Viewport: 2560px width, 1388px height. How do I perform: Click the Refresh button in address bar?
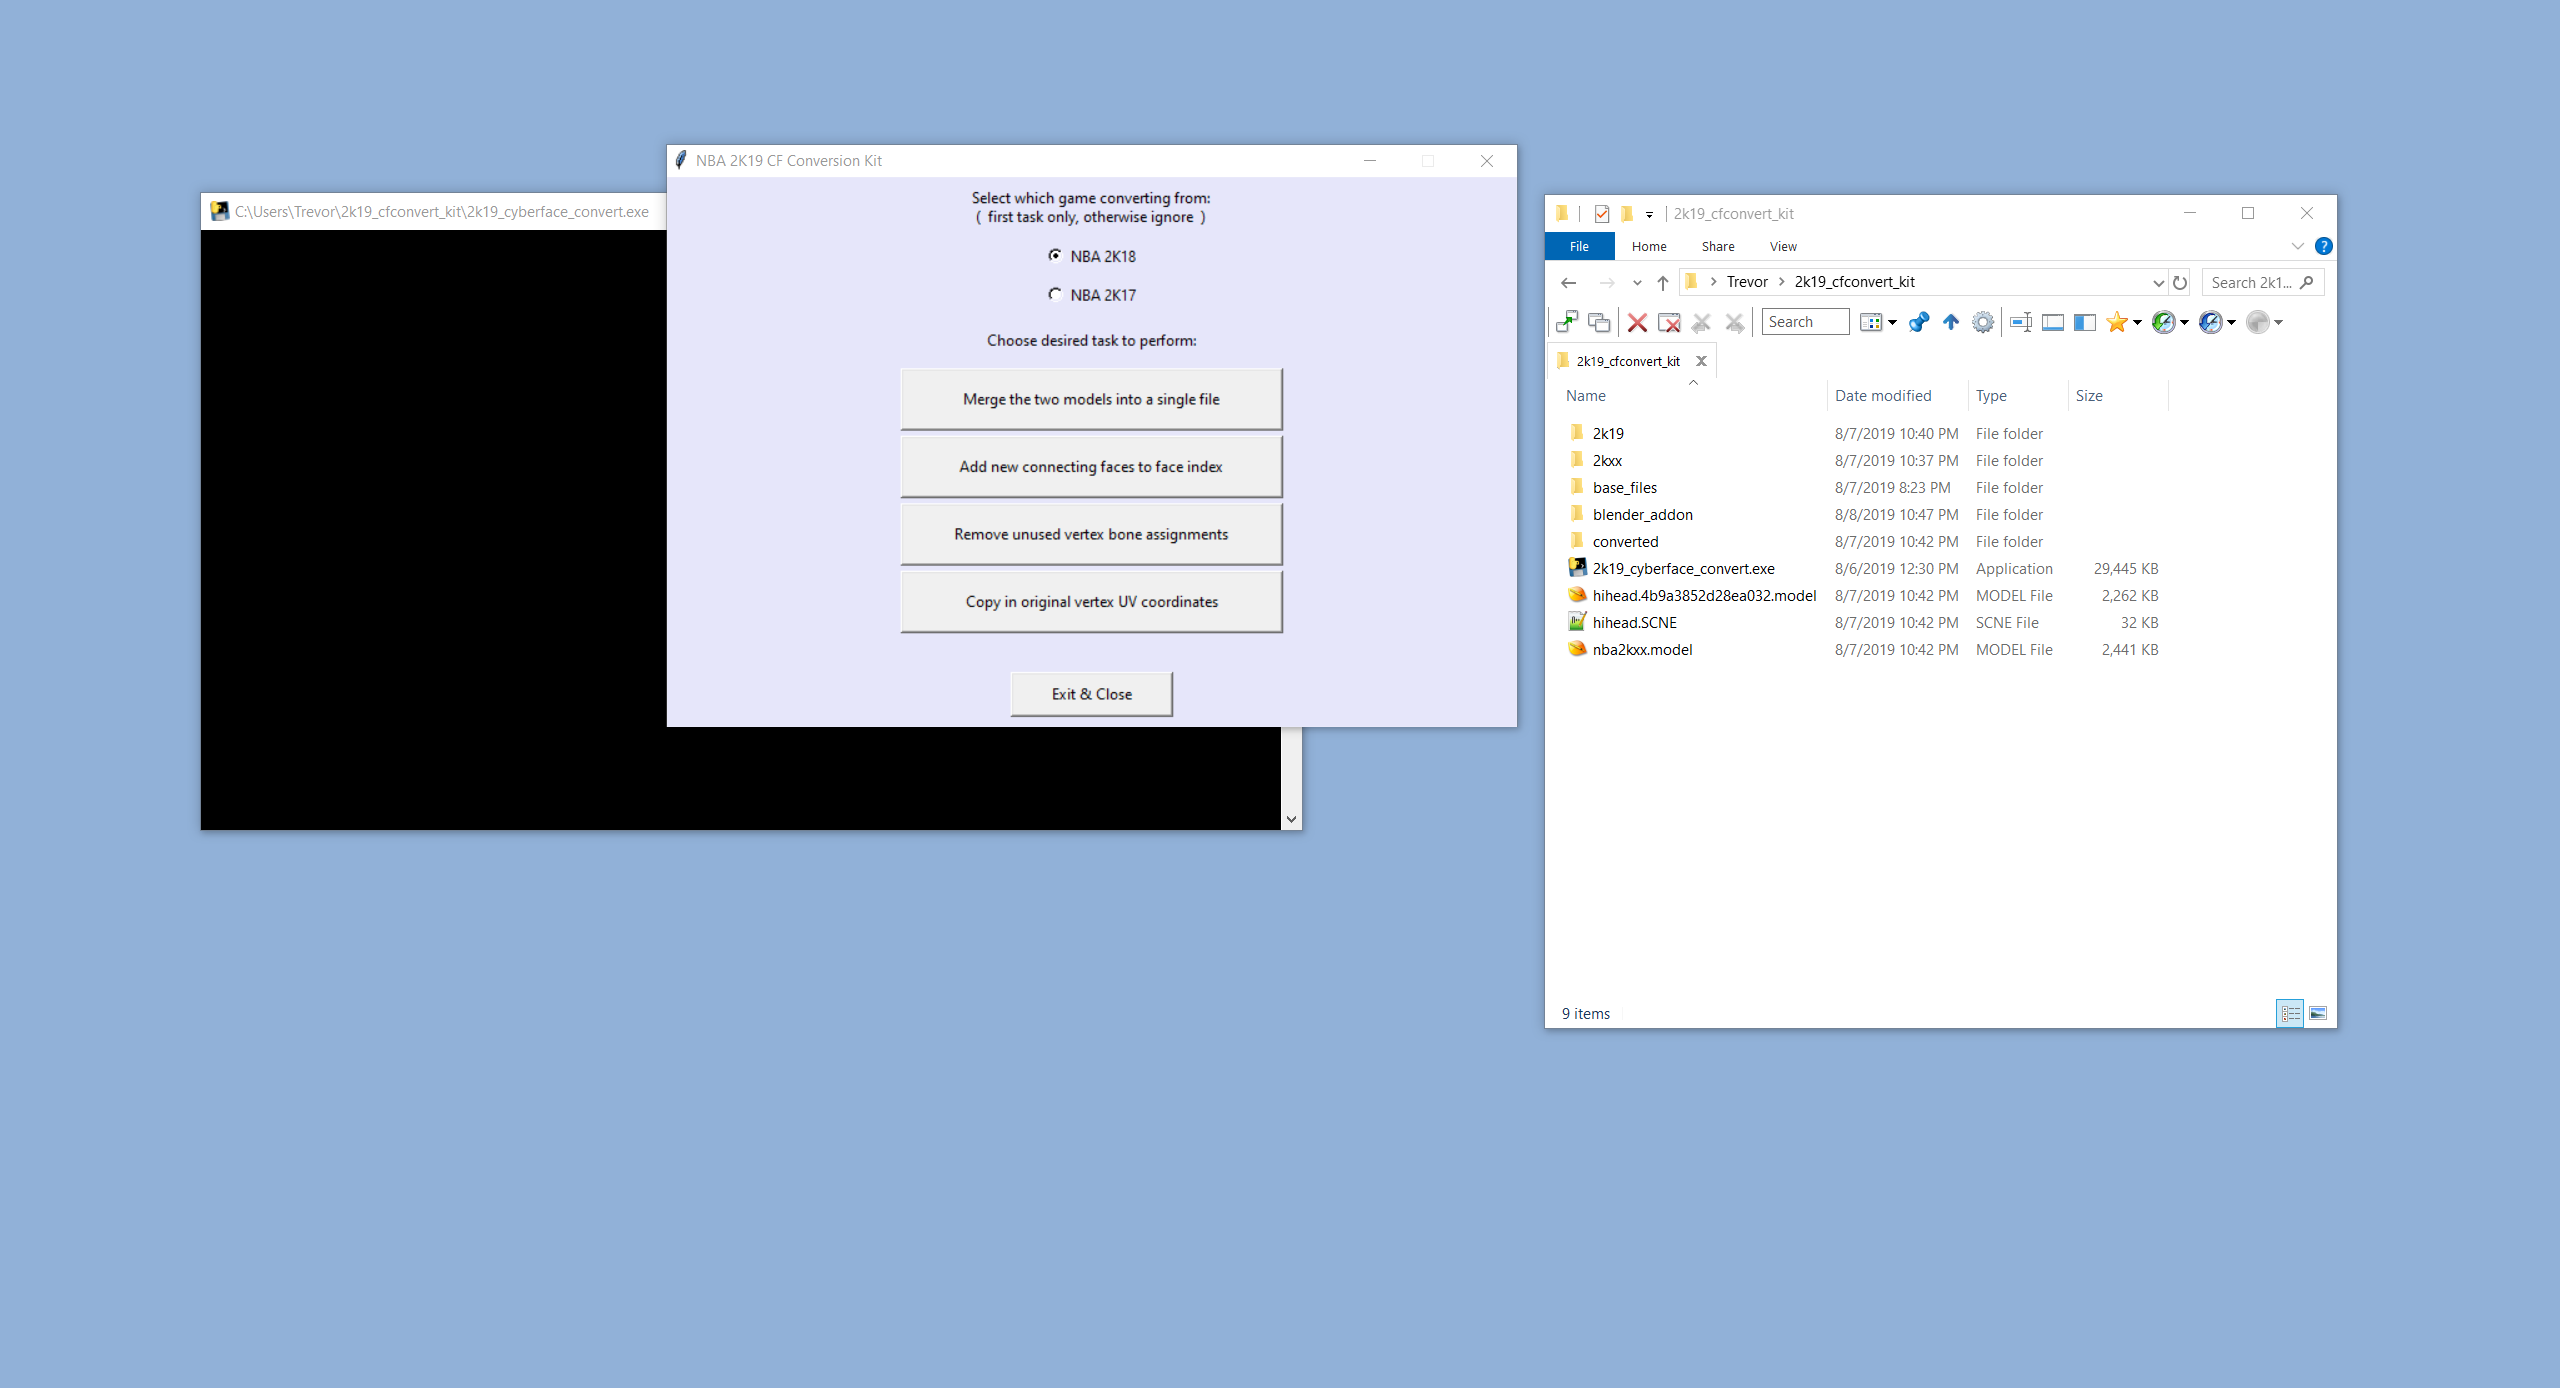coord(2180,283)
